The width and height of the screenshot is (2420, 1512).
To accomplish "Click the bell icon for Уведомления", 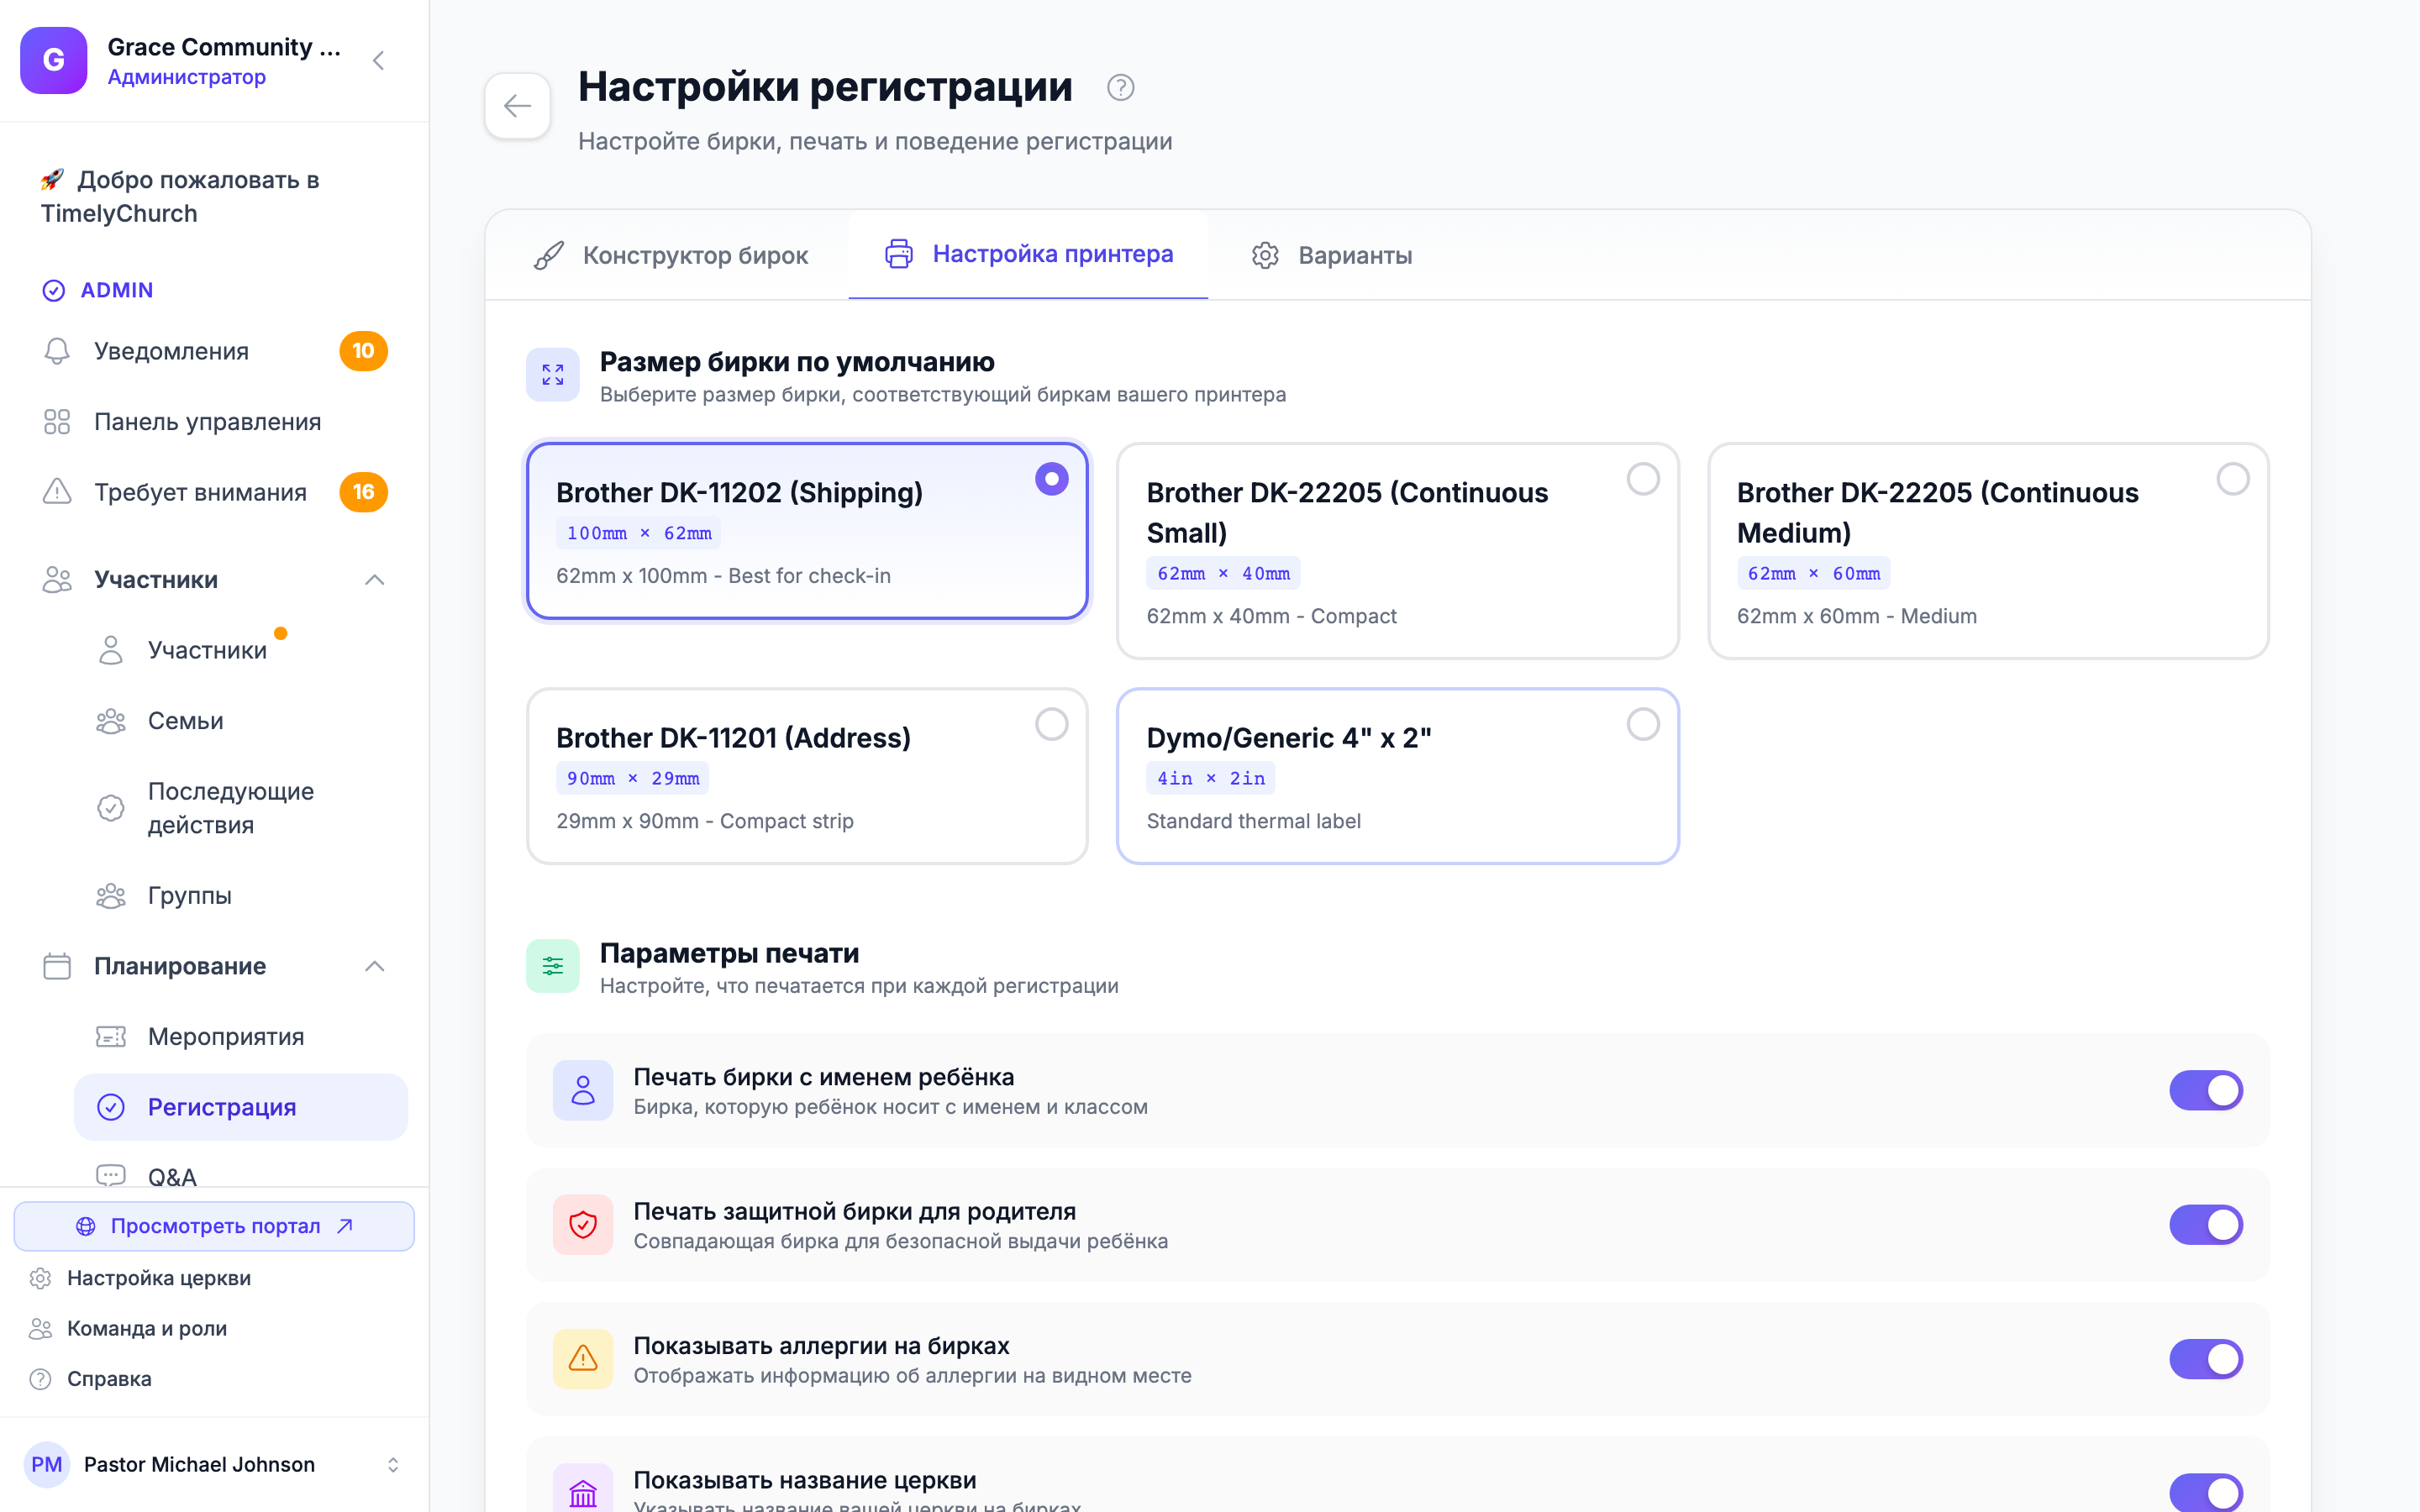I will click(57, 351).
